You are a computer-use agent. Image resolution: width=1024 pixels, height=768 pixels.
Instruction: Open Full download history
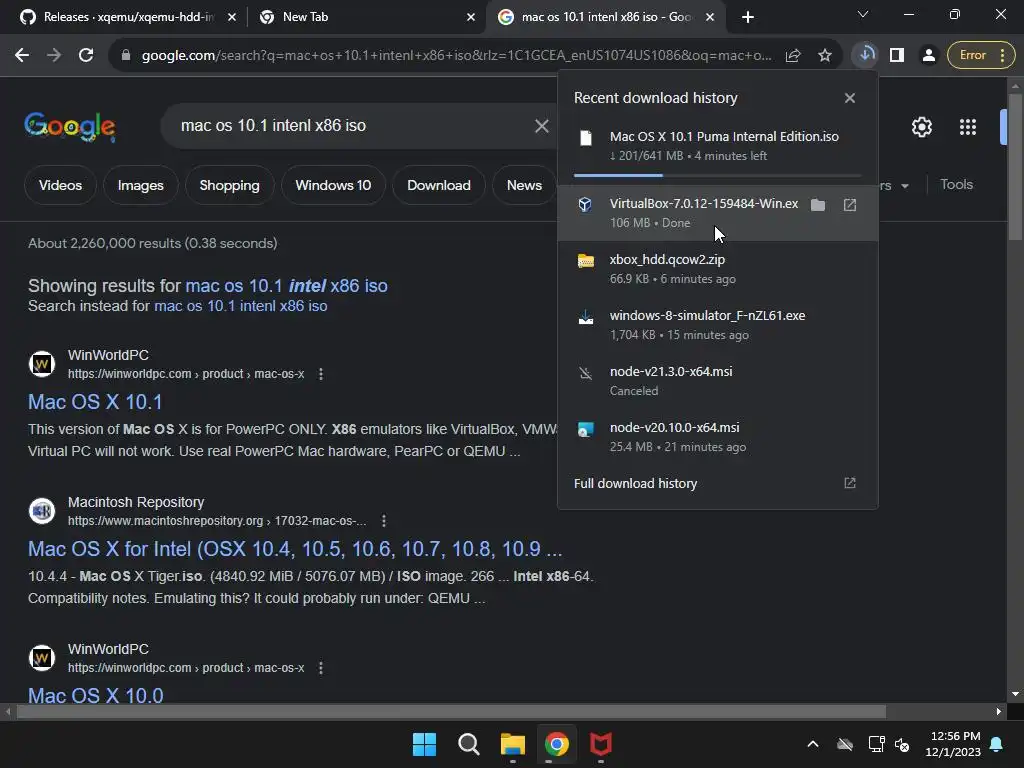click(x=635, y=483)
